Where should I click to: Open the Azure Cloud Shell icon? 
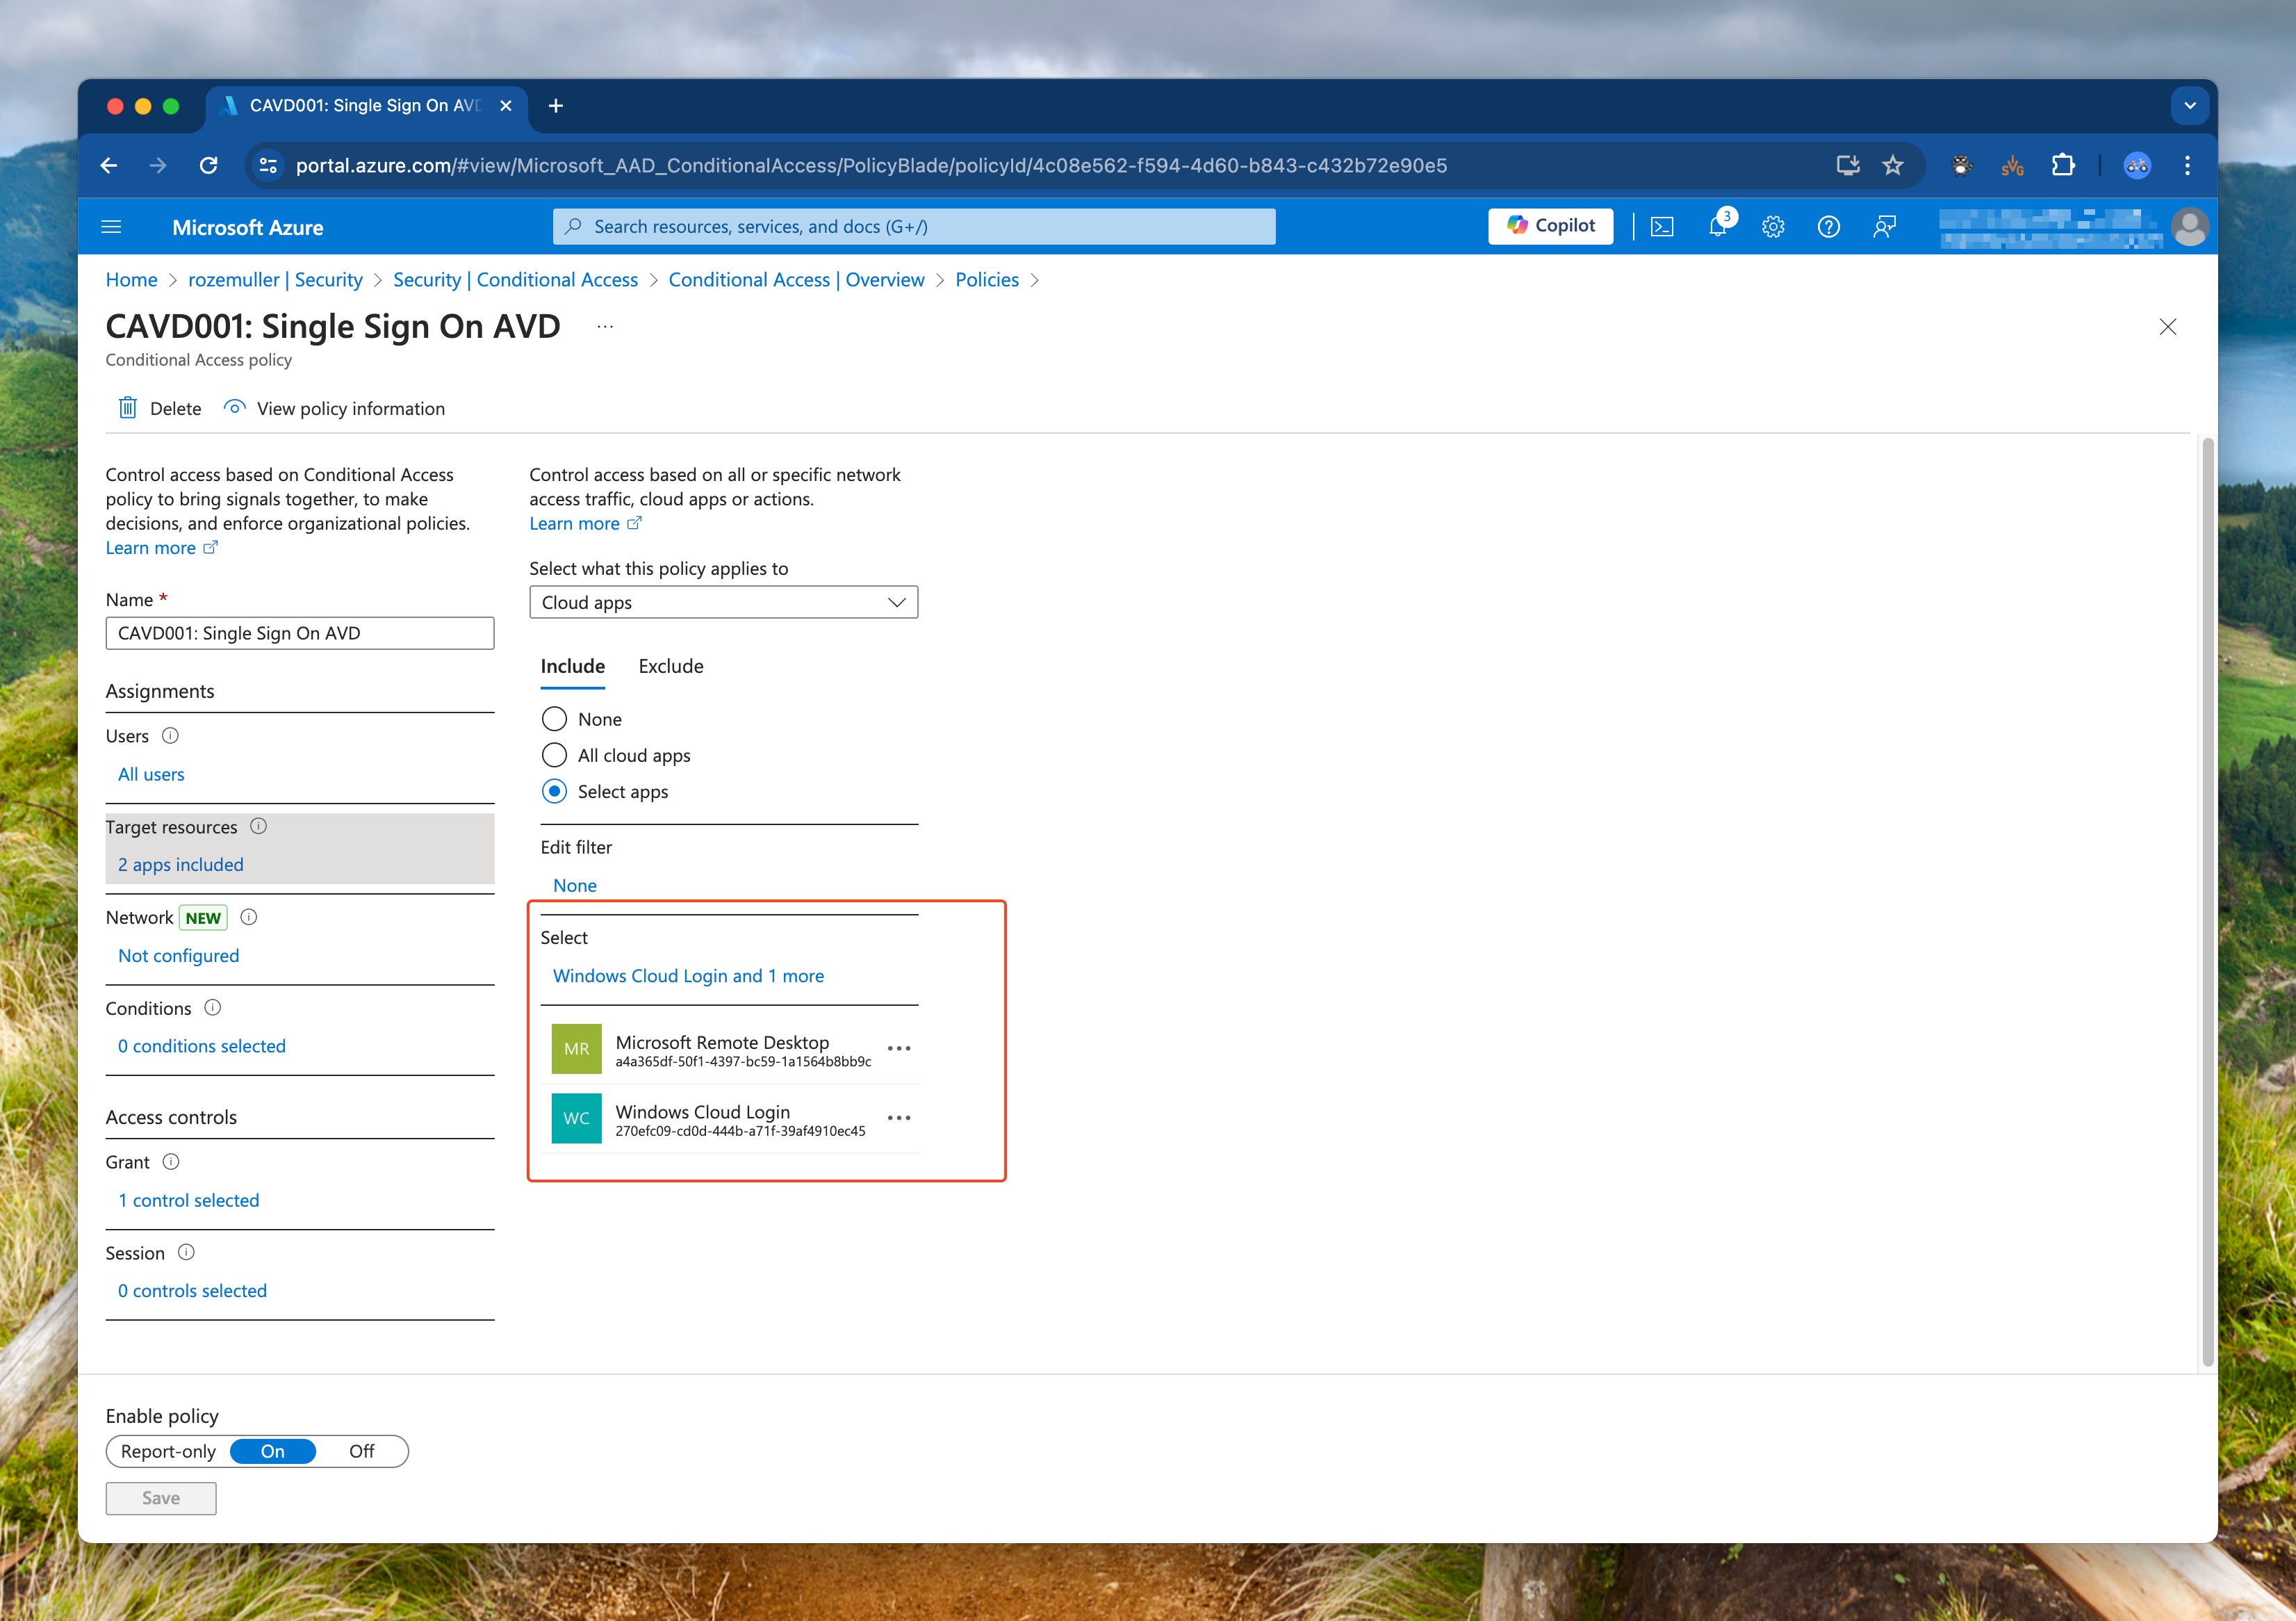[1662, 227]
